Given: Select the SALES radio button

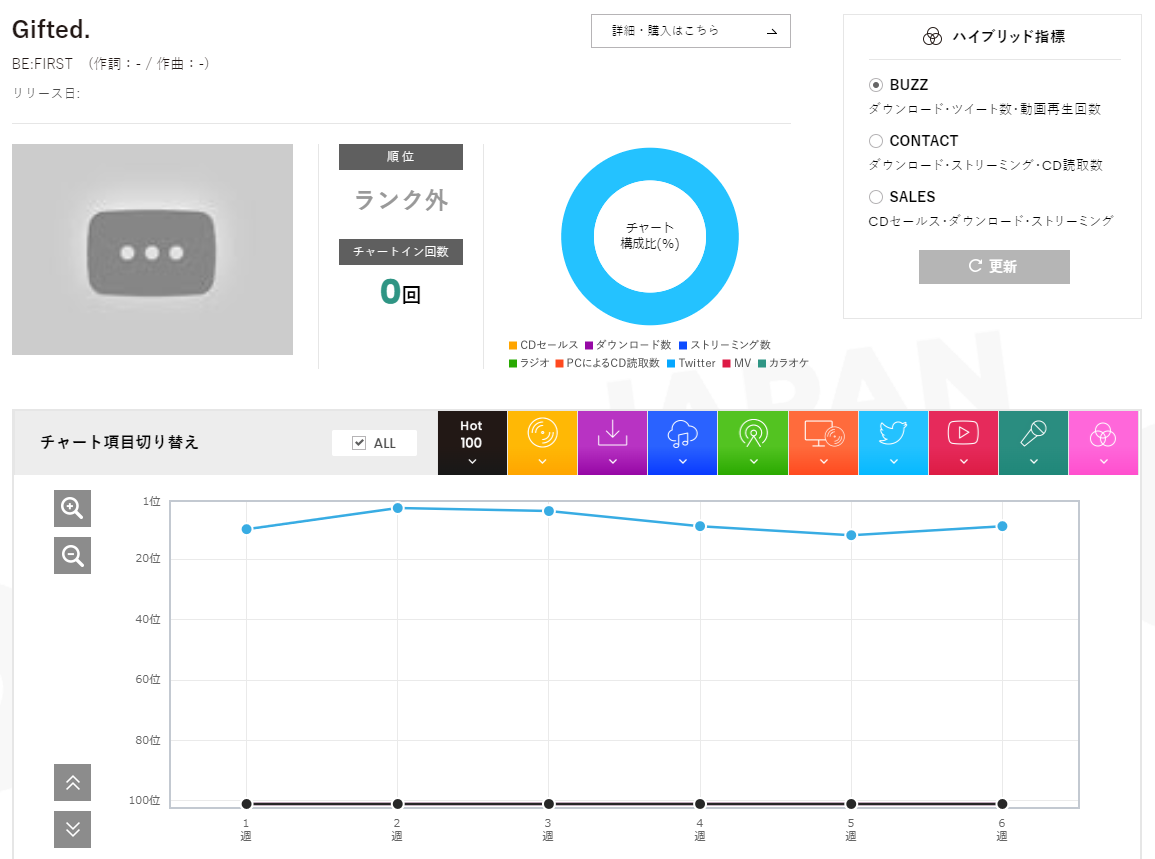Looking at the screenshot, I should click(x=876, y=197).
